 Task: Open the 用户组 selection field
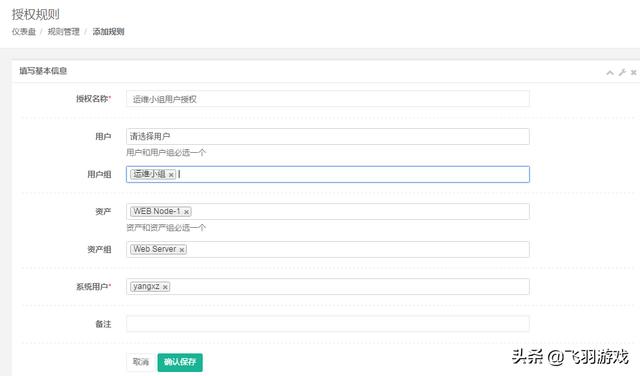(328, 174)
